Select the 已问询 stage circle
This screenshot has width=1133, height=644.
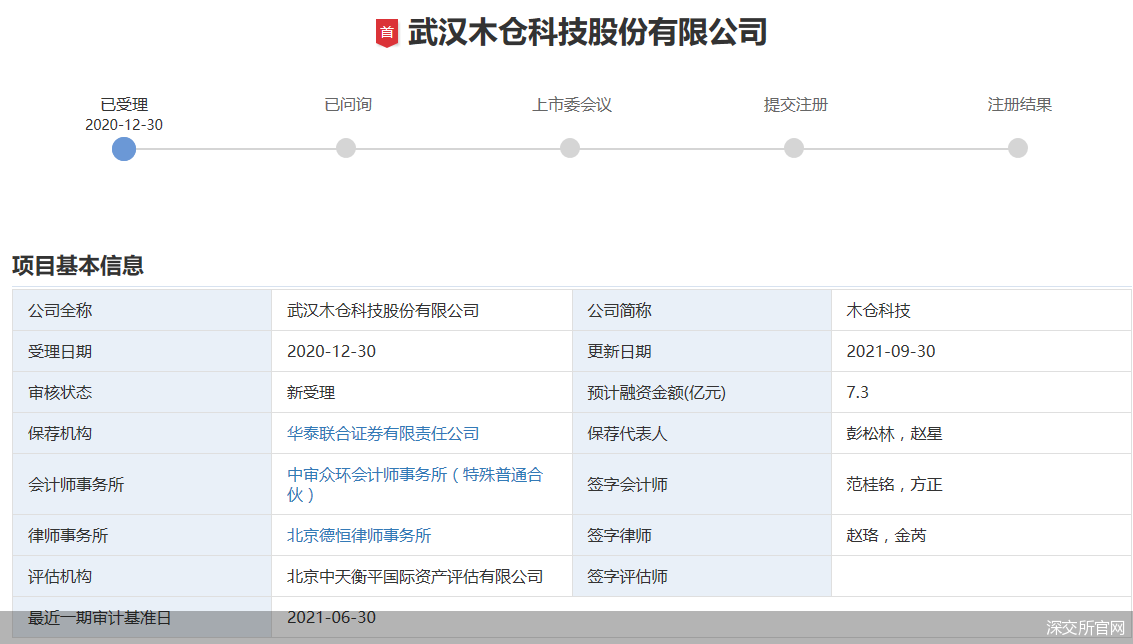click(346, 148)
